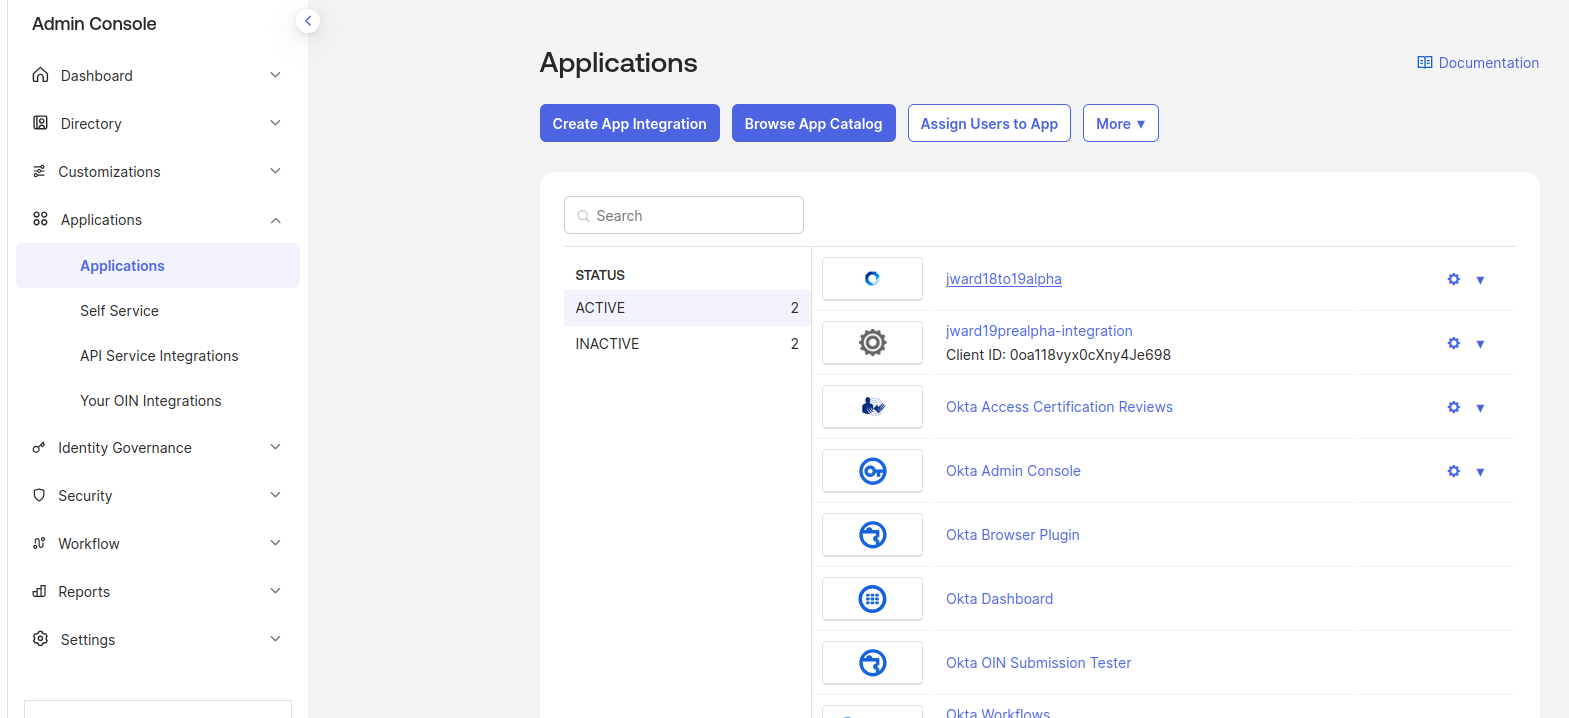Filter by ACTIVE status
The width and height of the screenshot is (1569, 718).
(687, 308)
